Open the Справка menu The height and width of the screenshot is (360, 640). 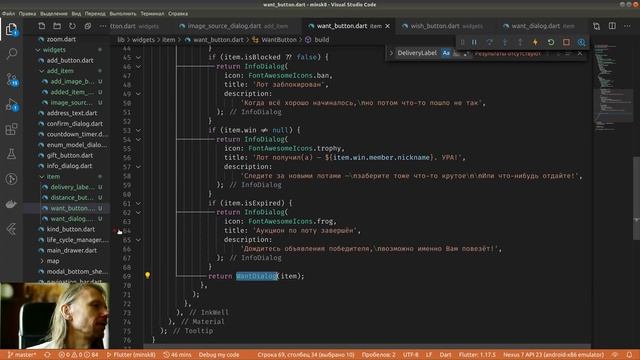(x=178, y=13)
